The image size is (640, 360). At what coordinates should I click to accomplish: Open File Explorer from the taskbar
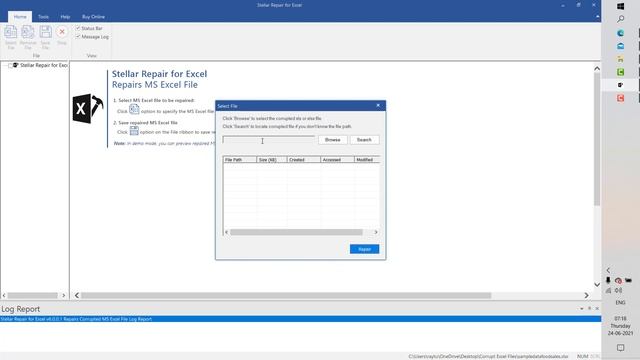[x=620, y=59]
